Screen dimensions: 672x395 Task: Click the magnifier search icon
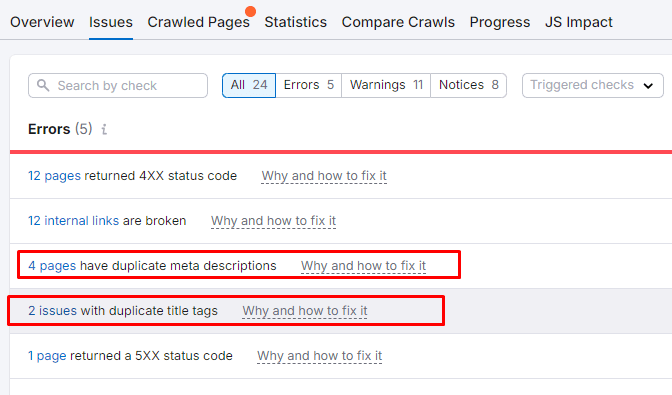pos(43,85)
